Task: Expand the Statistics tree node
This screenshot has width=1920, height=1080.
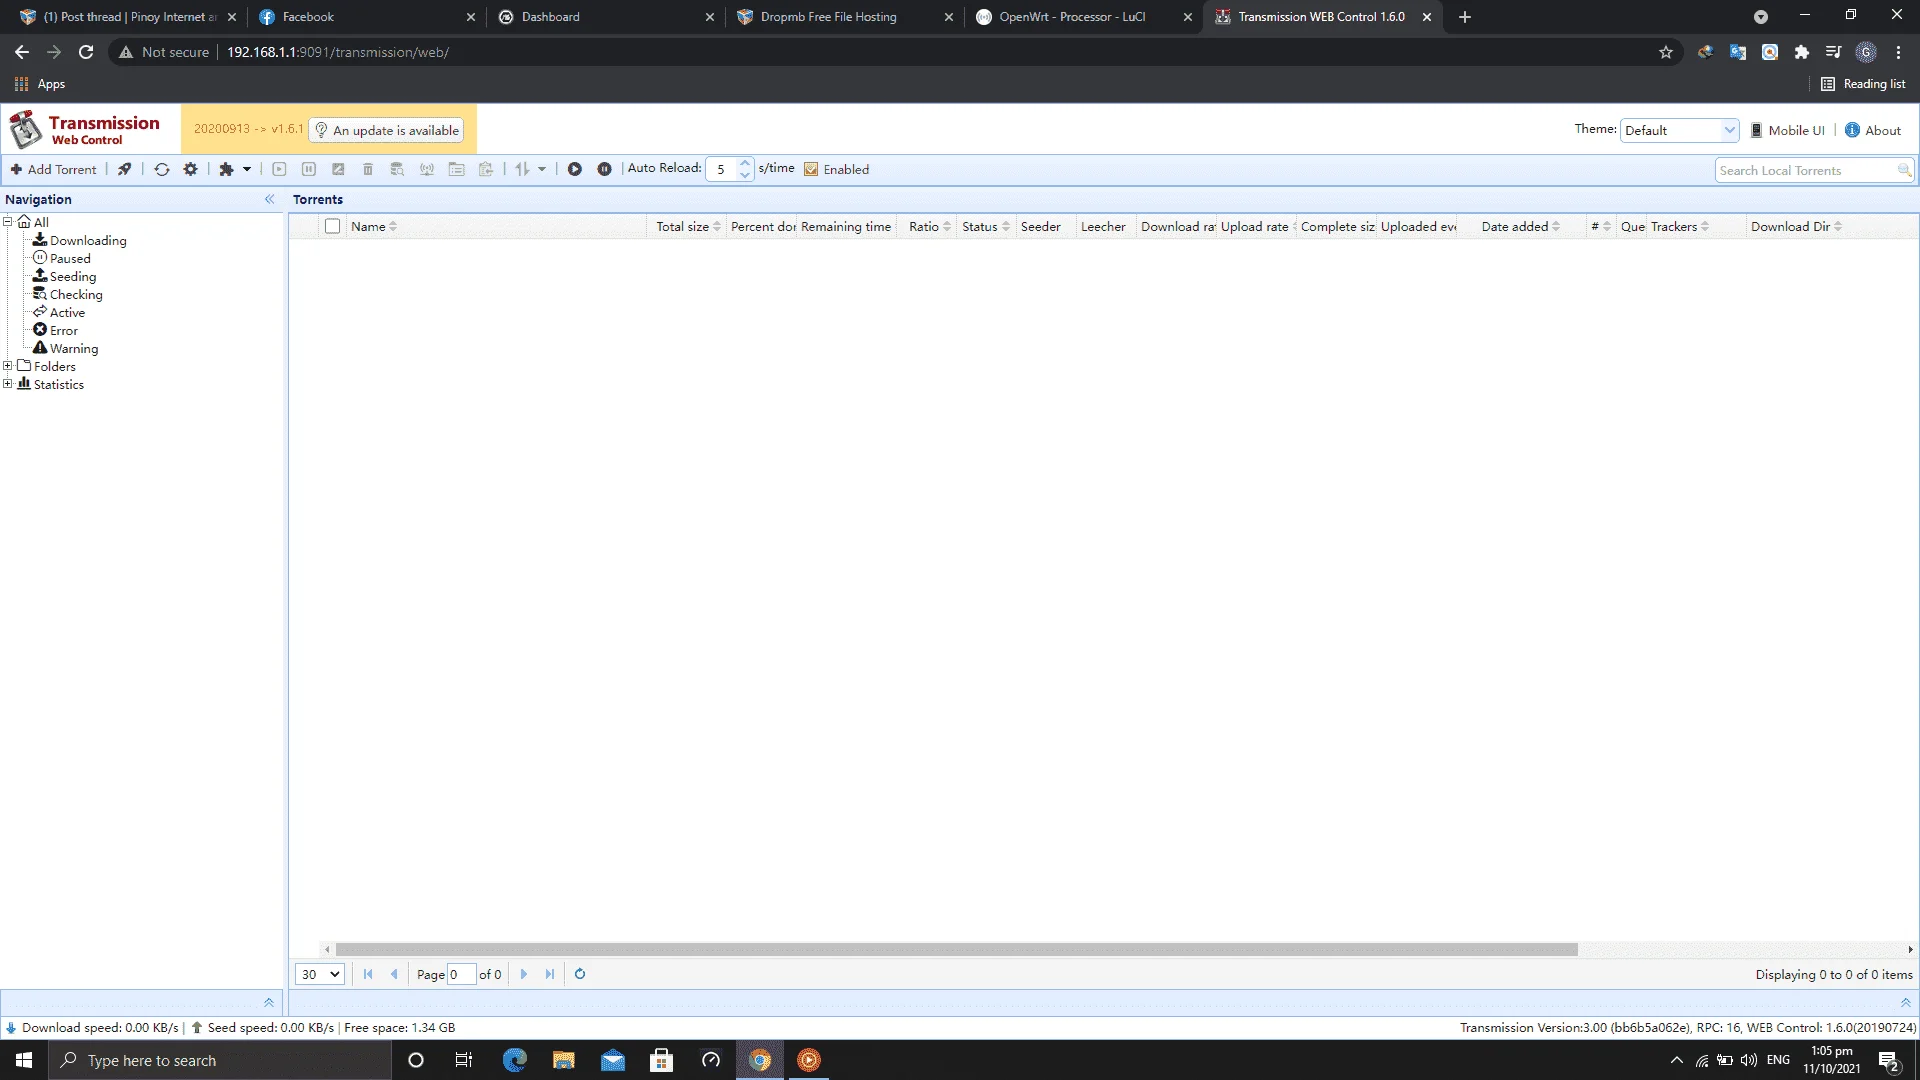Action: (x=8, y=383)
